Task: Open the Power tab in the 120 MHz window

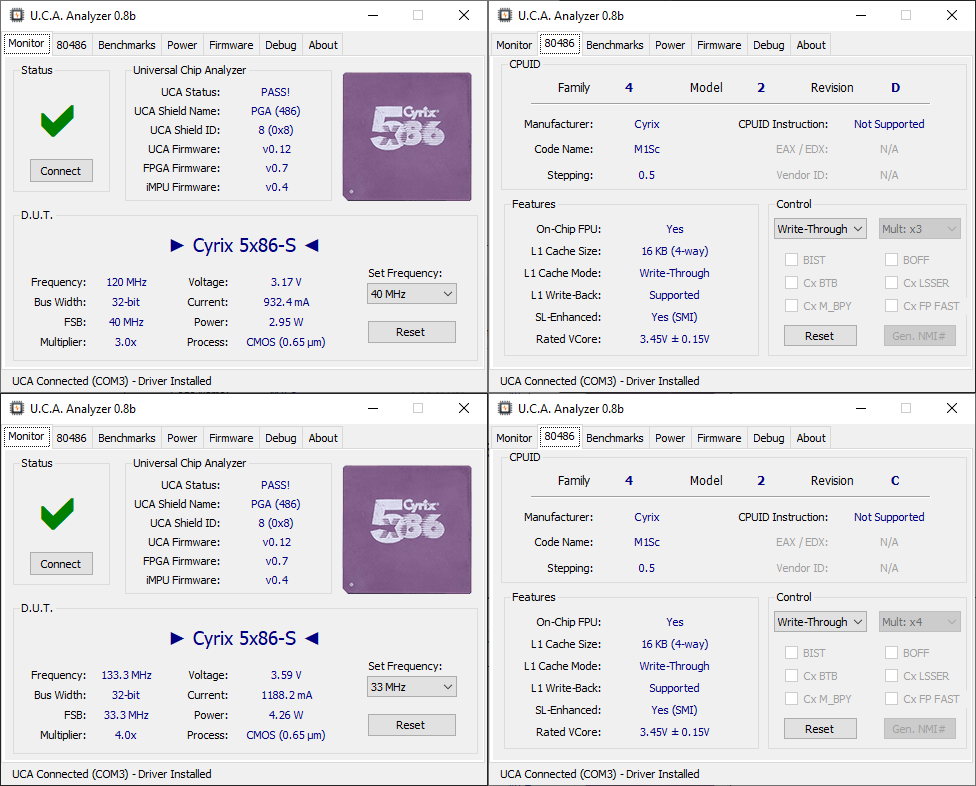Action: tap(182, 45)
